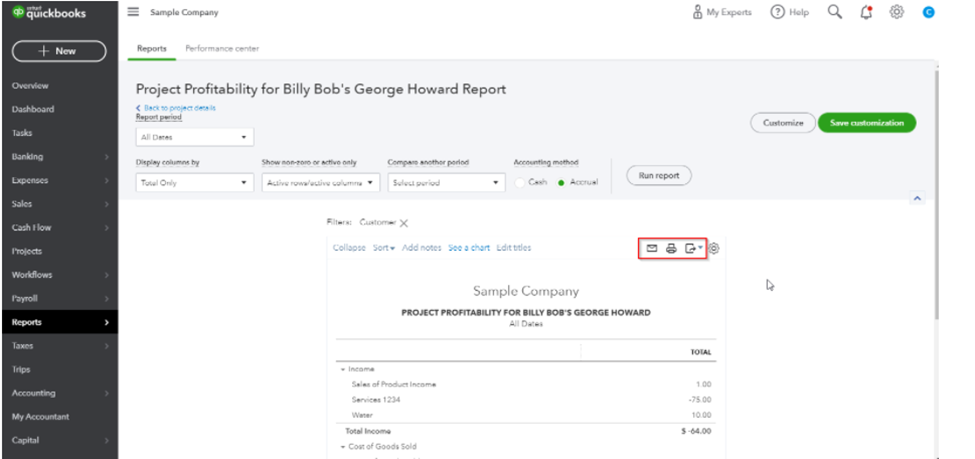The width and height of the screenshot is (975, 459).
Task: Expand the Banking sidebar menu
Action: (x=59, y=157)
